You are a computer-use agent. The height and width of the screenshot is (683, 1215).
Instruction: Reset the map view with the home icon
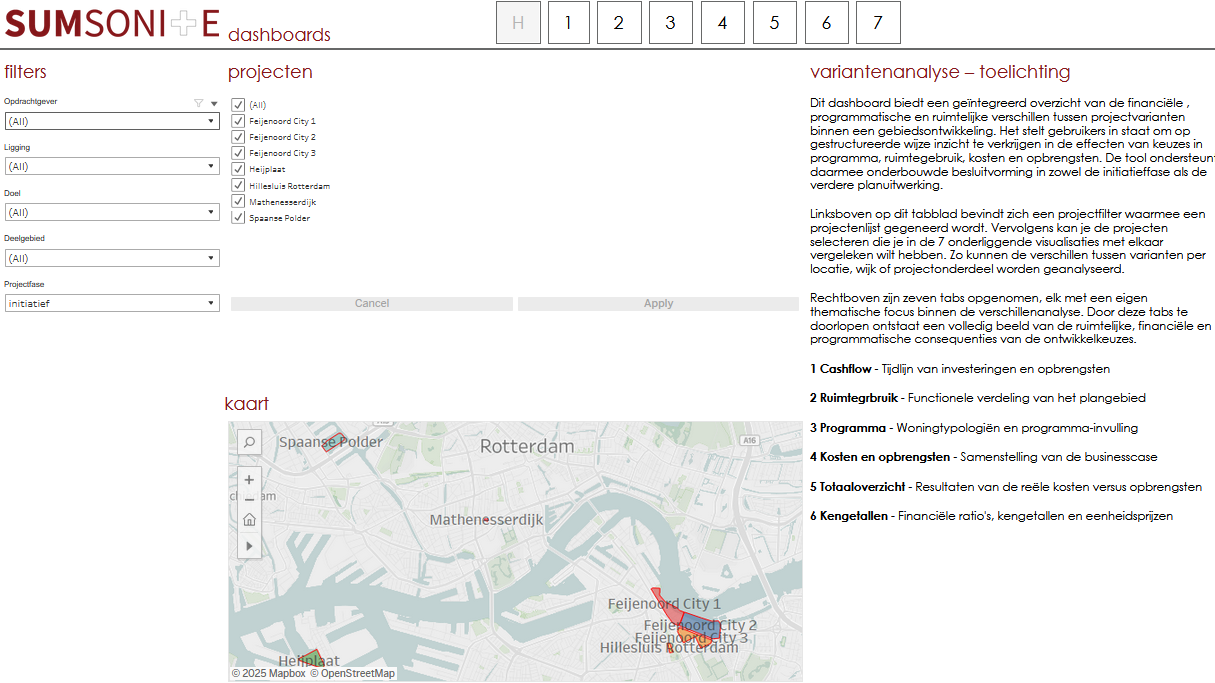point(249,519)
